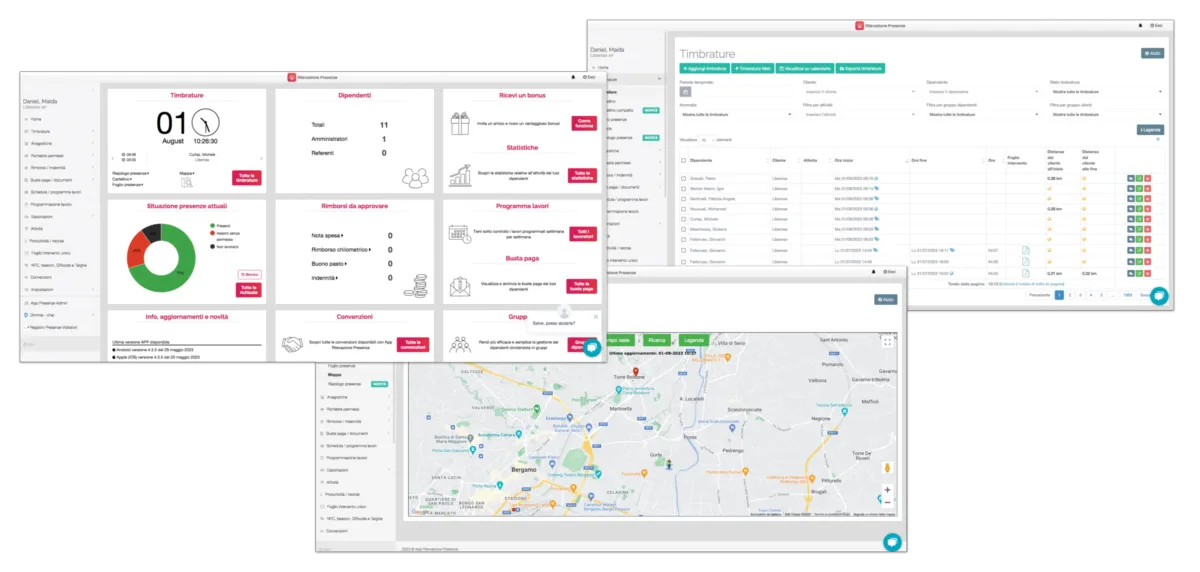Open Cliente filter dropdown

pos(861,91)
